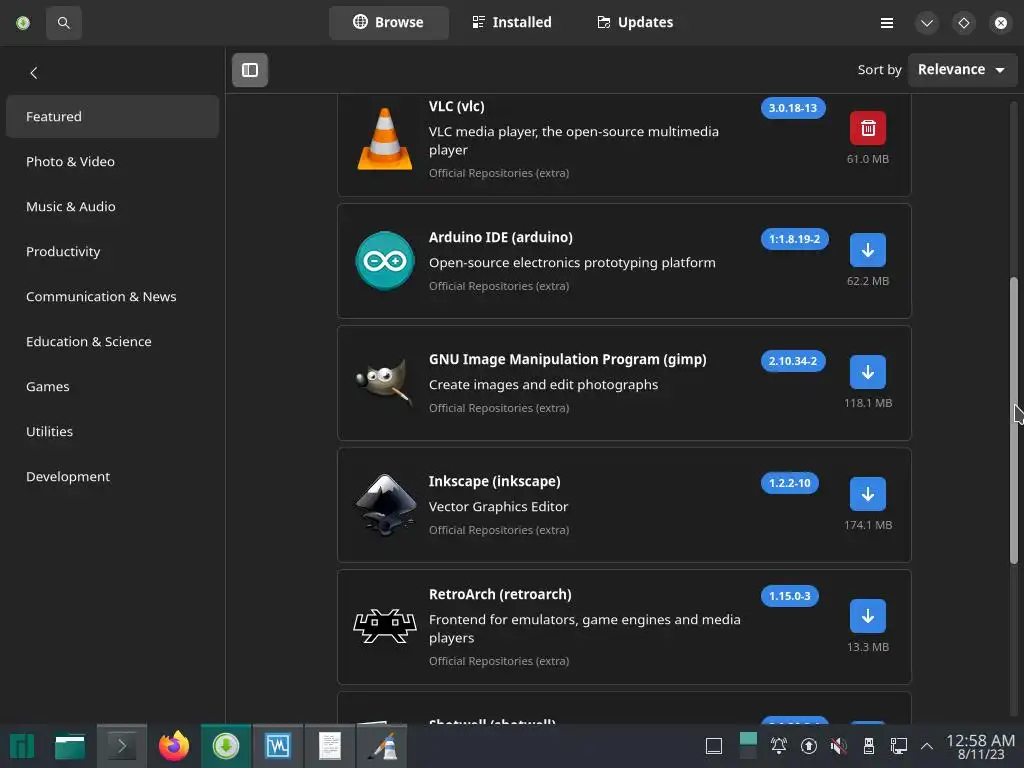The image size is (1024, 768).
Task: Click GIMP version badge 2.10.34-2
Action: [x=793, y=361]
